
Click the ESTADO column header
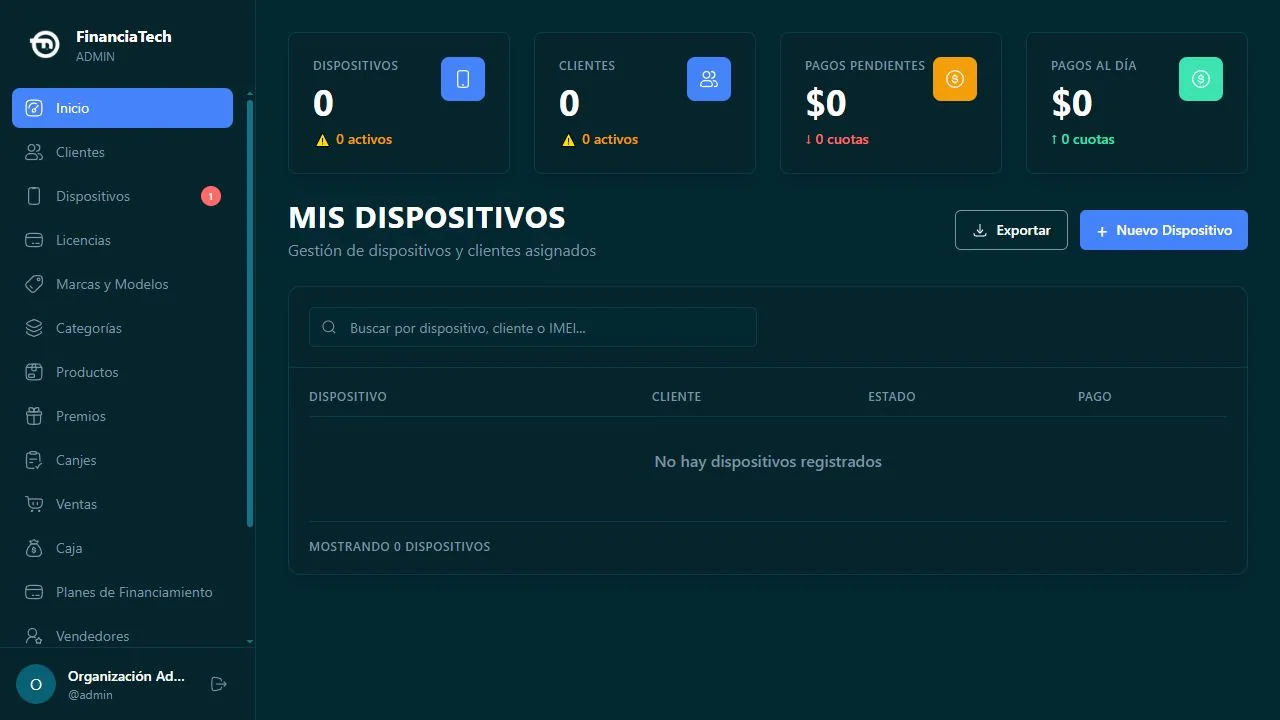click(892, 396)
